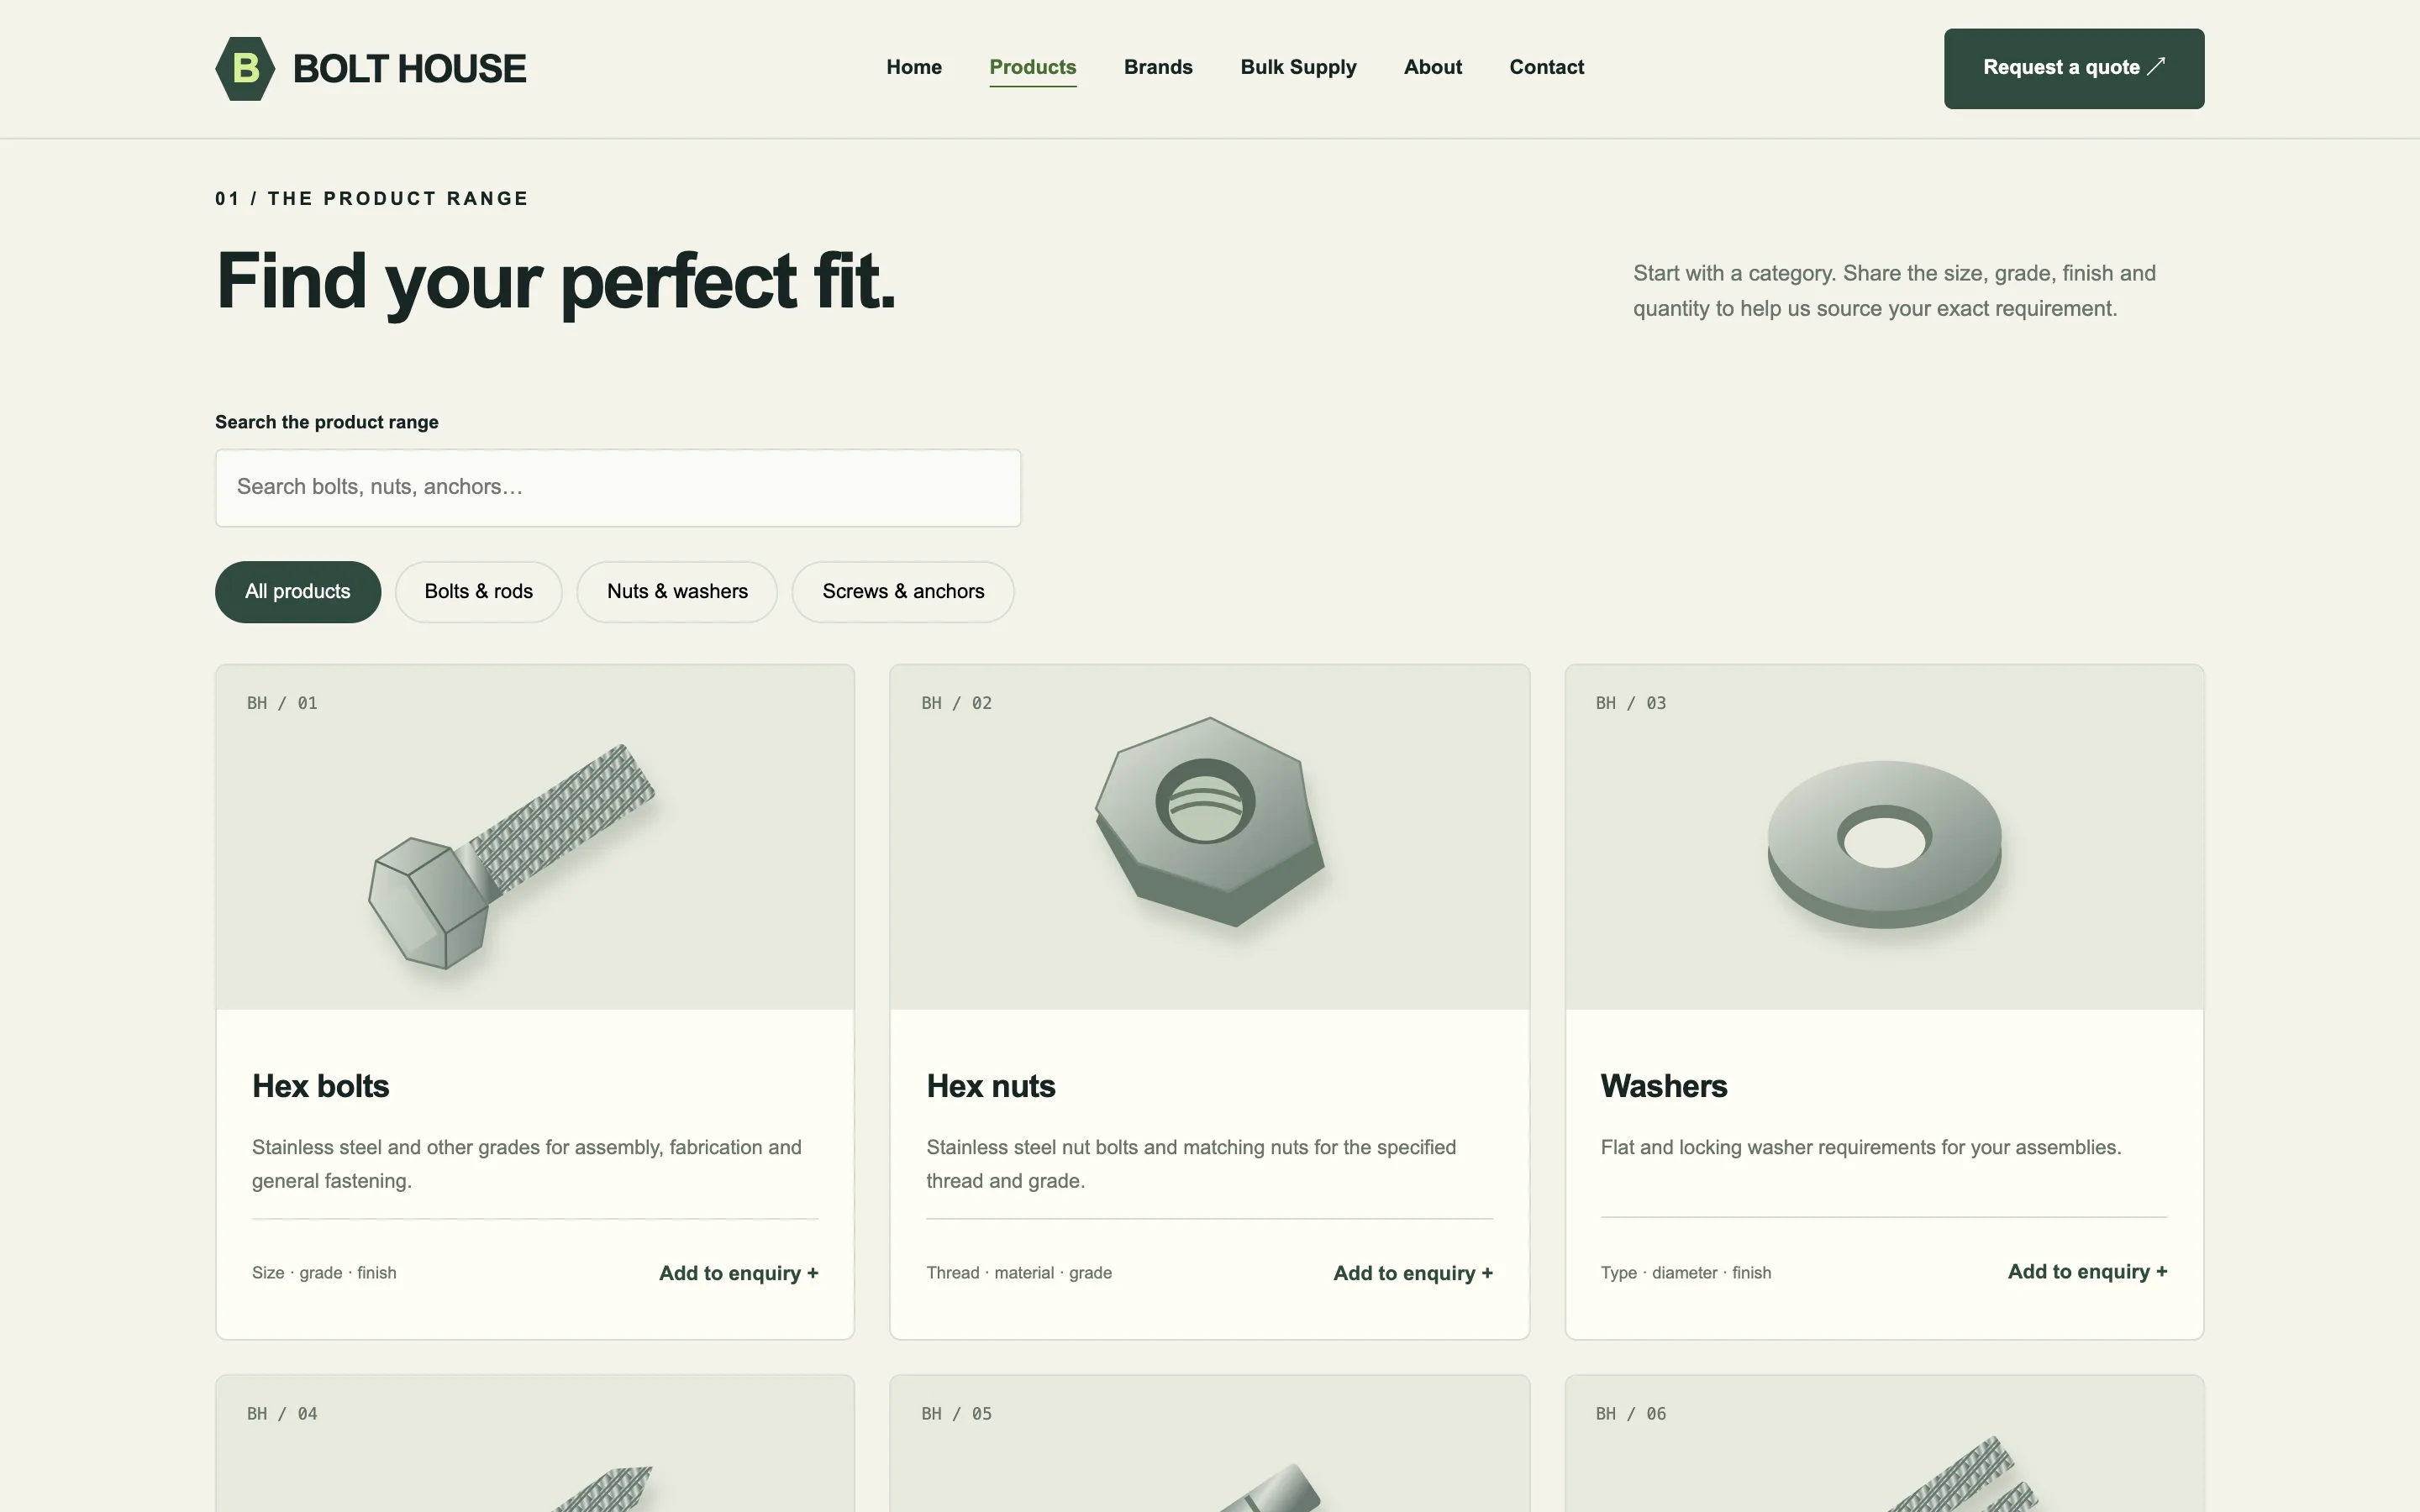Click the Bolt House hexagon logo icon
The image size is (2420, 1512).
coord(245,68)
